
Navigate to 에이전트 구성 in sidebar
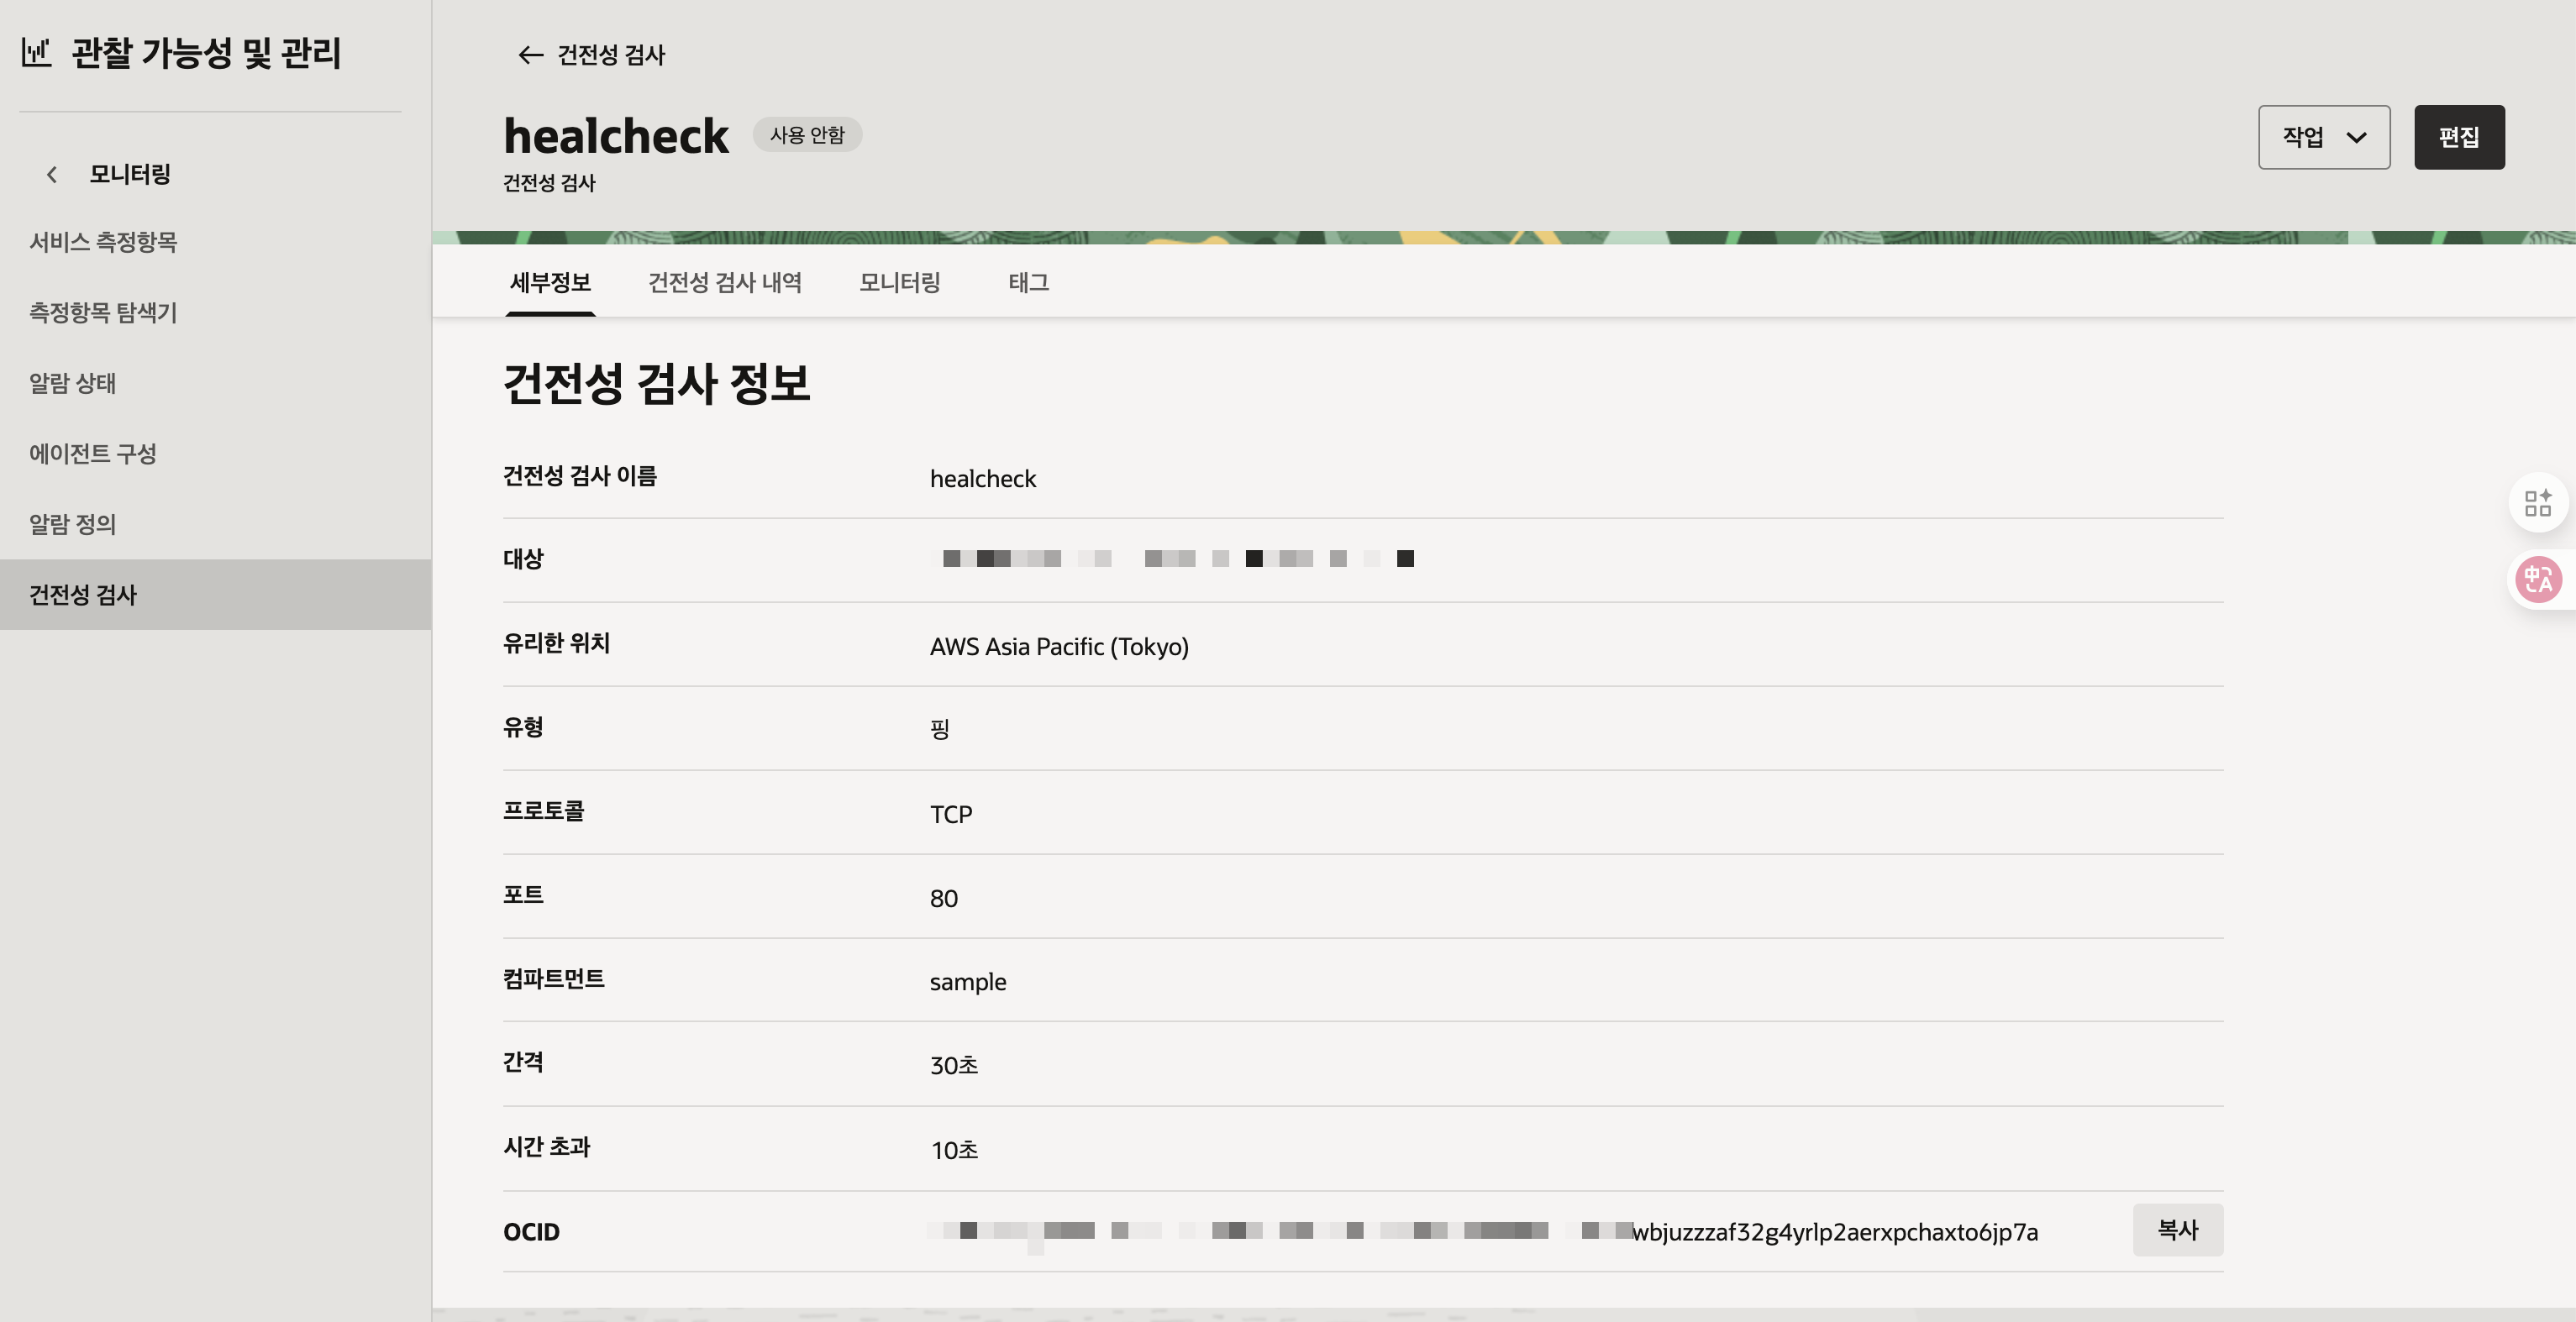click(93, 454)
